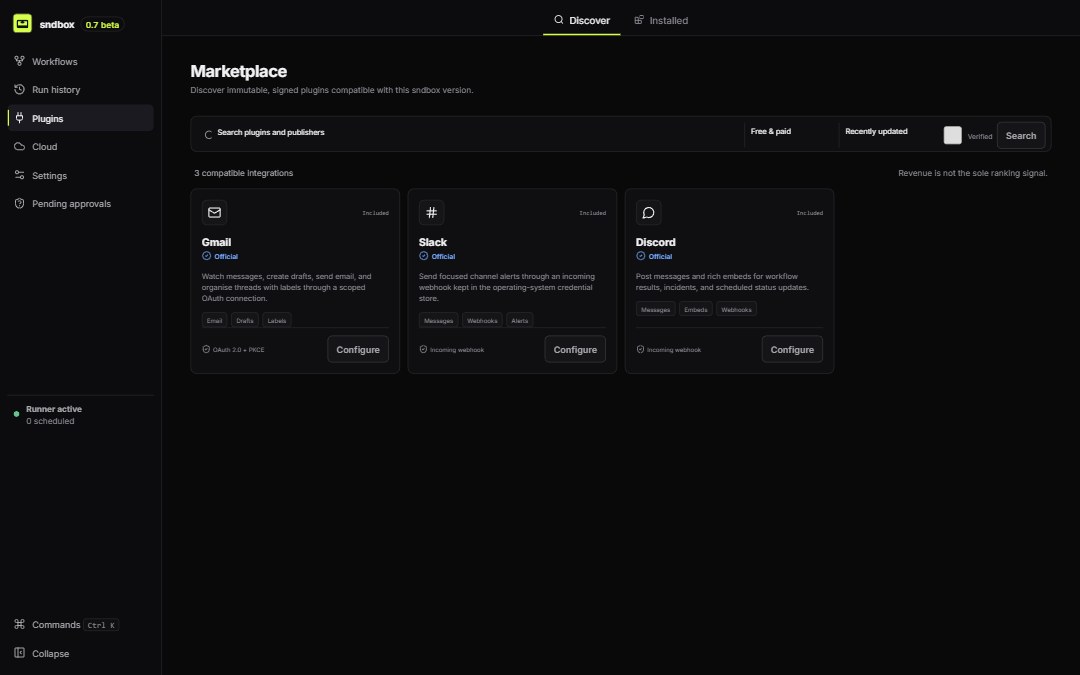Switch to the Discover tab

tap(581, 20)
